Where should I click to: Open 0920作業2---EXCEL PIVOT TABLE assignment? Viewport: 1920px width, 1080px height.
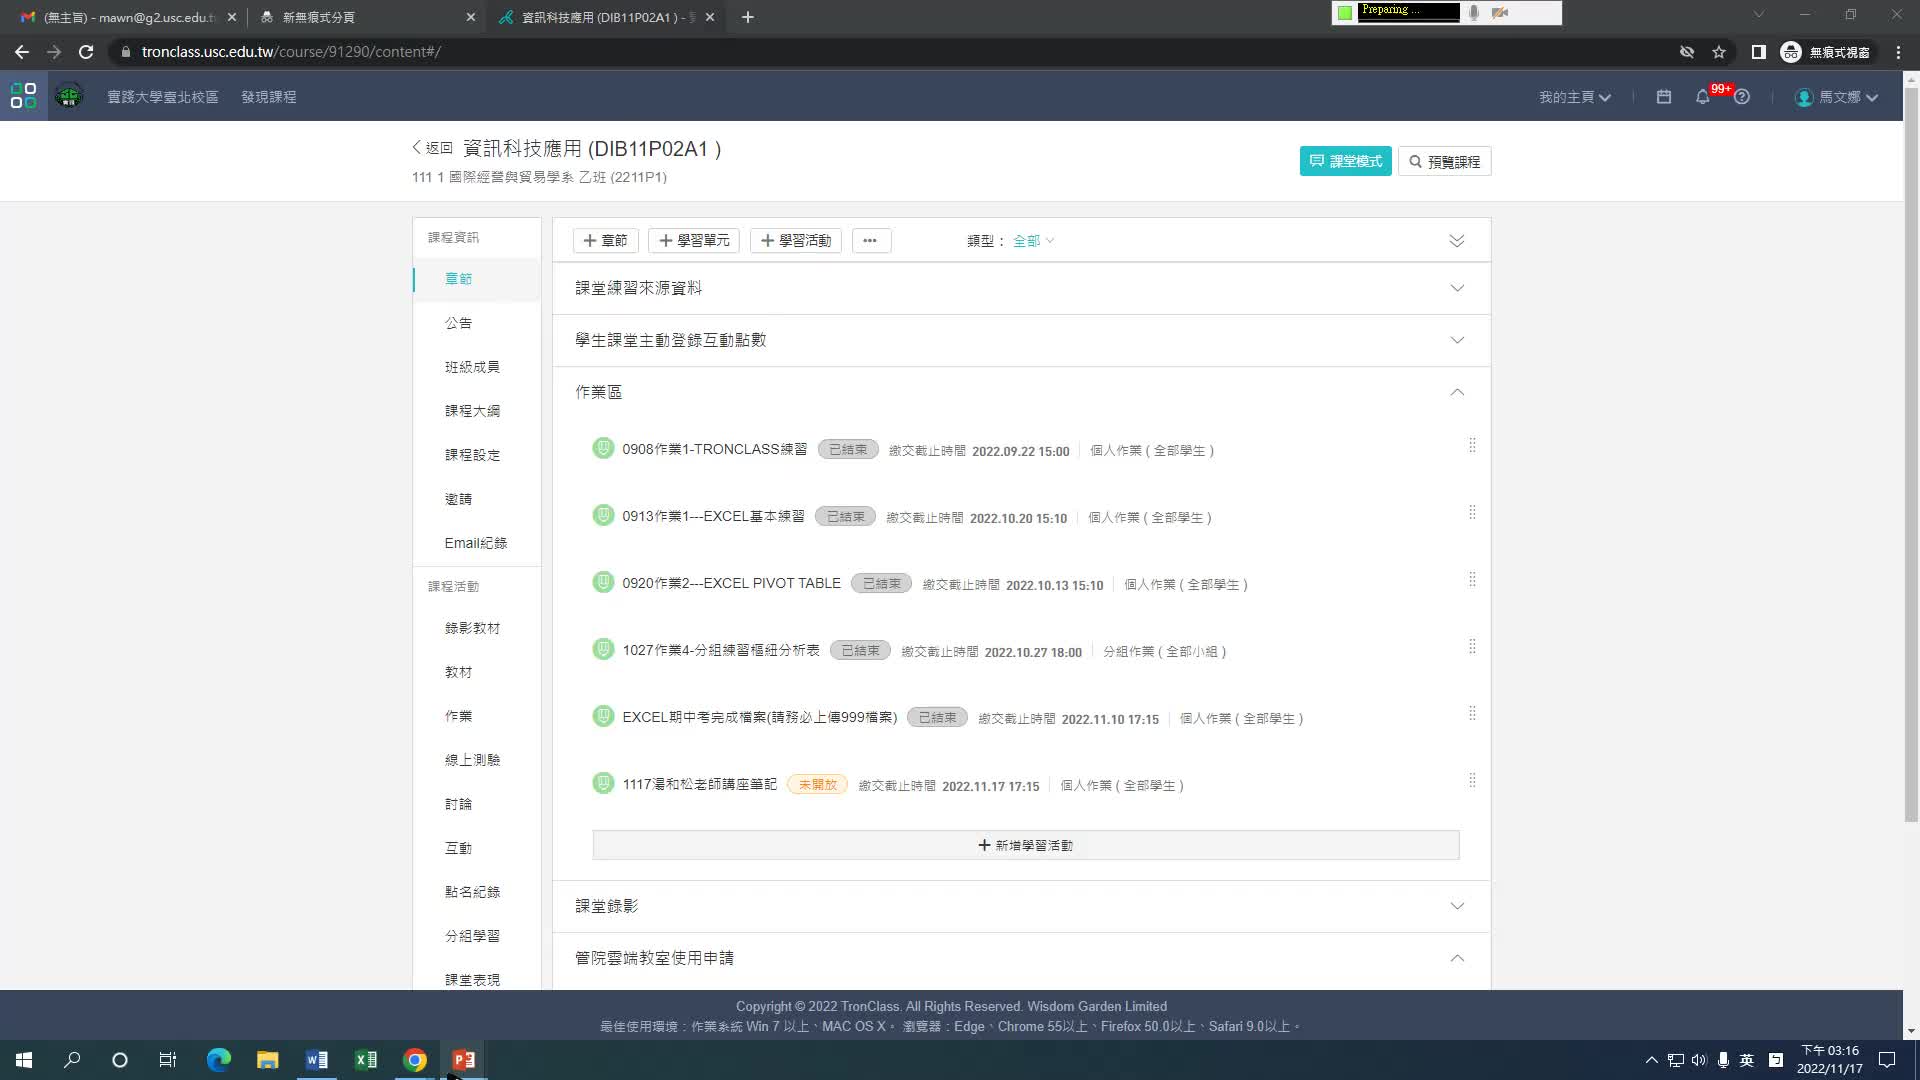(x=731, y=583)
